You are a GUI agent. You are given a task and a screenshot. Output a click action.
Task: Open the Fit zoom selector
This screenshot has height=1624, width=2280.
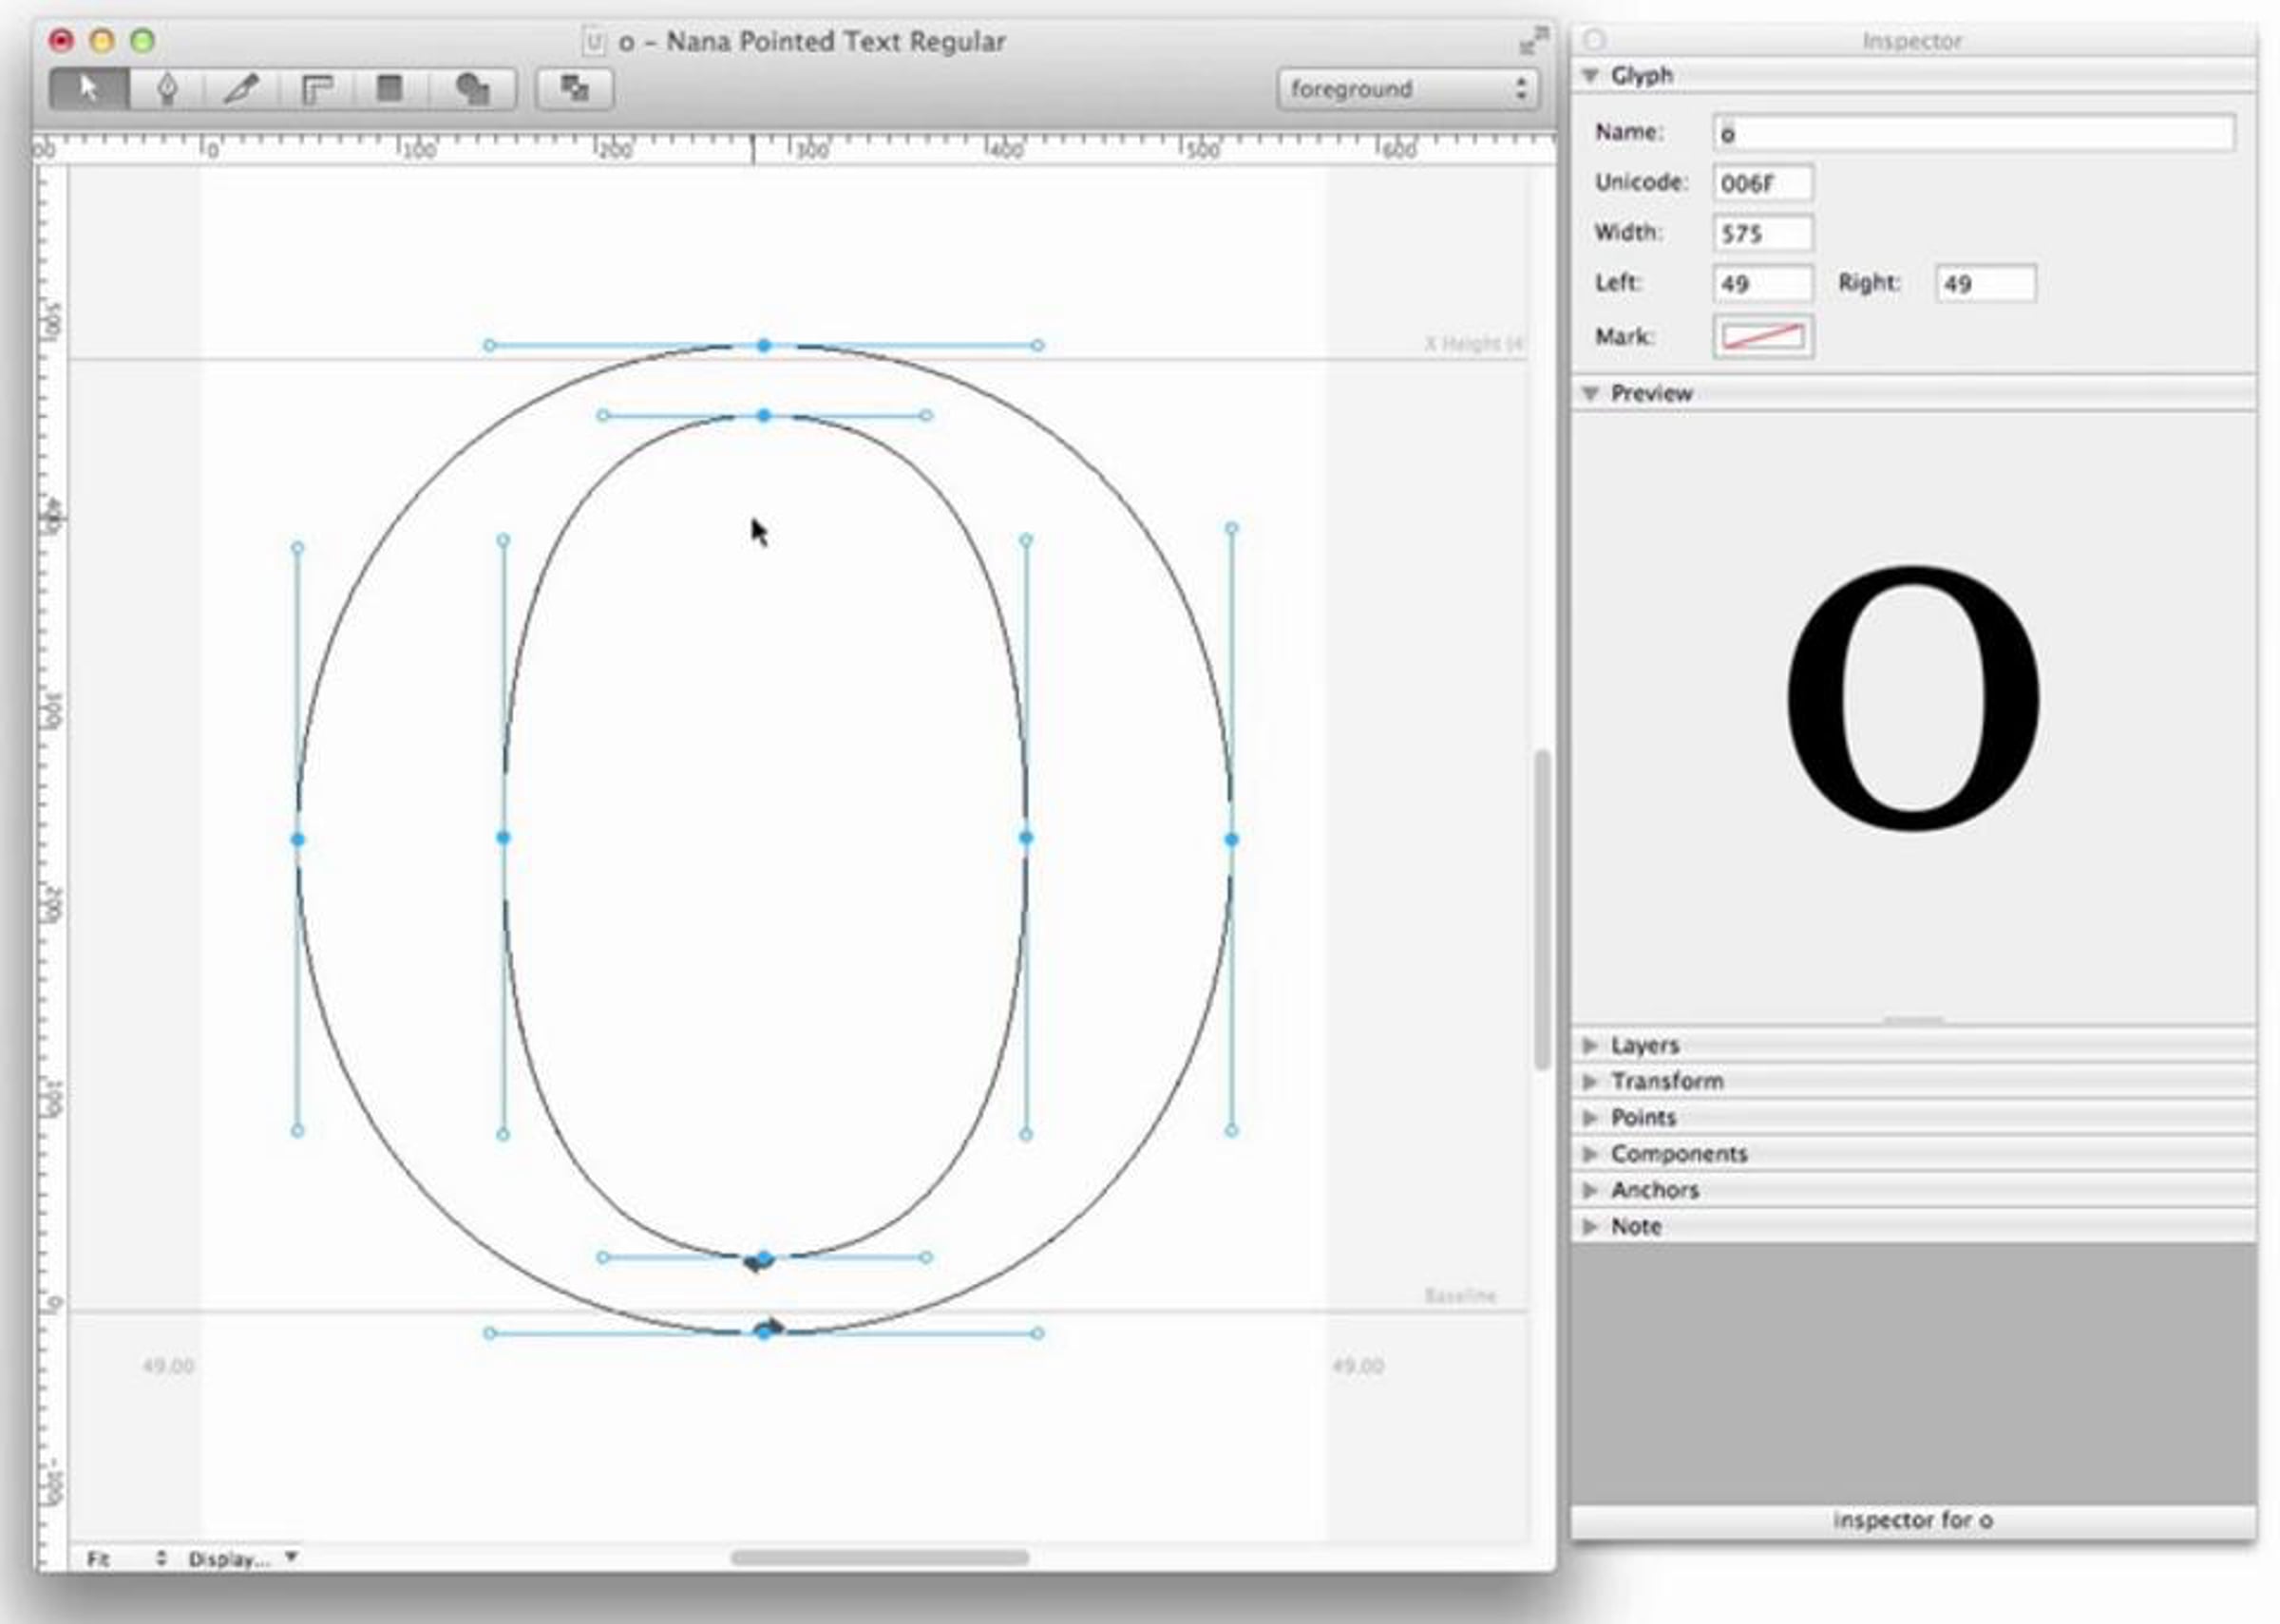click(125, 1558)
